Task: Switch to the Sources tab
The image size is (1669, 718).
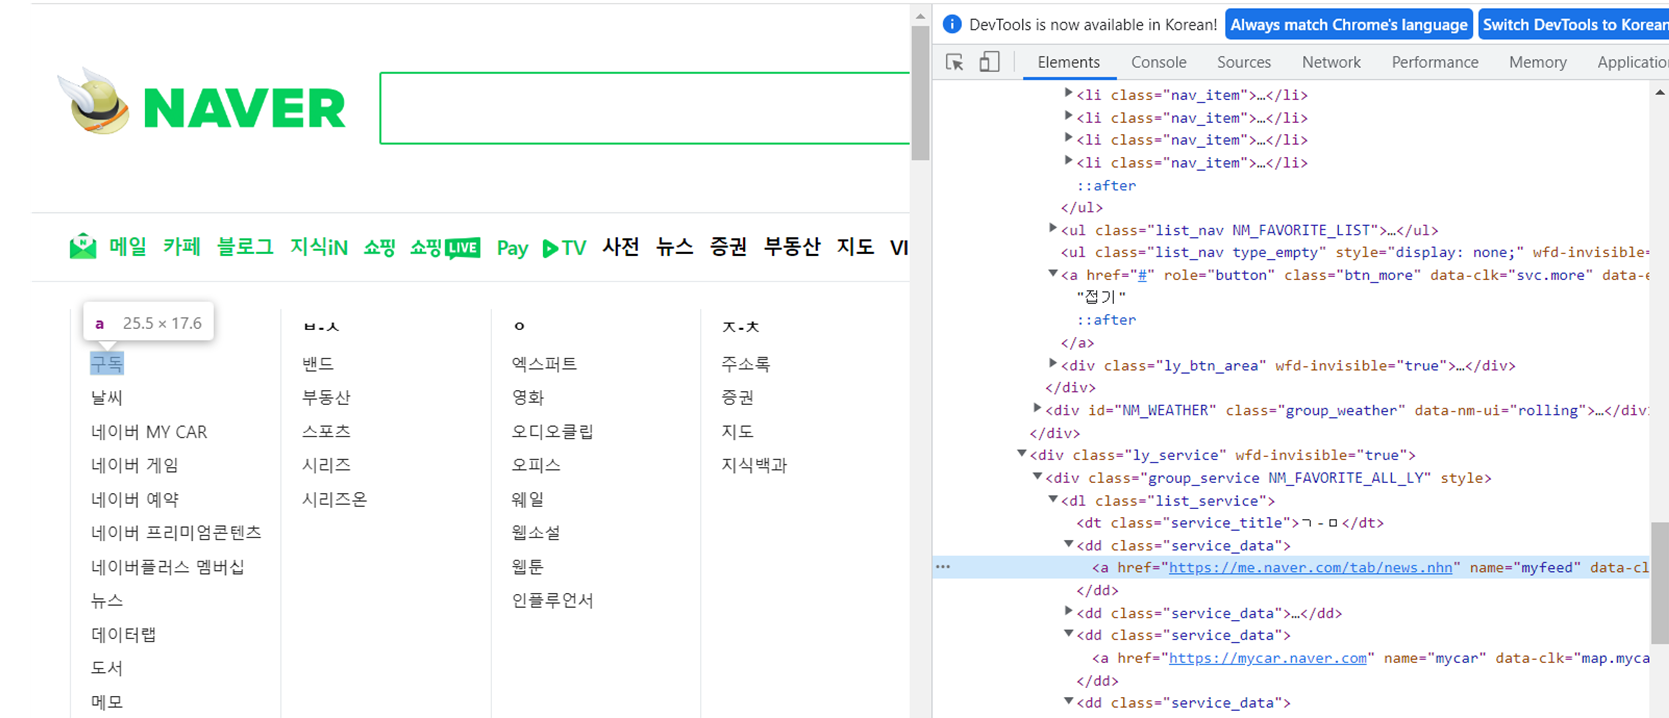Action: 1244,62
